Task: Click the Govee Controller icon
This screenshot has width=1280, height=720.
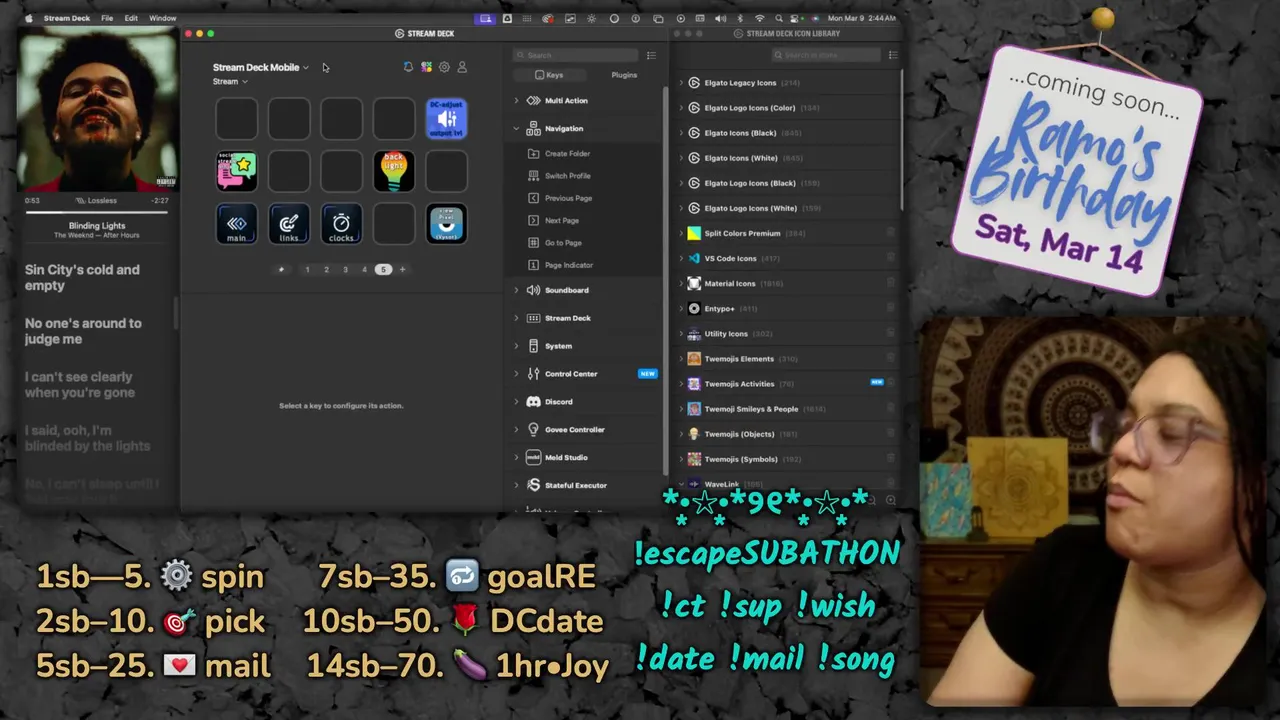Action: [x=534, y=429]
